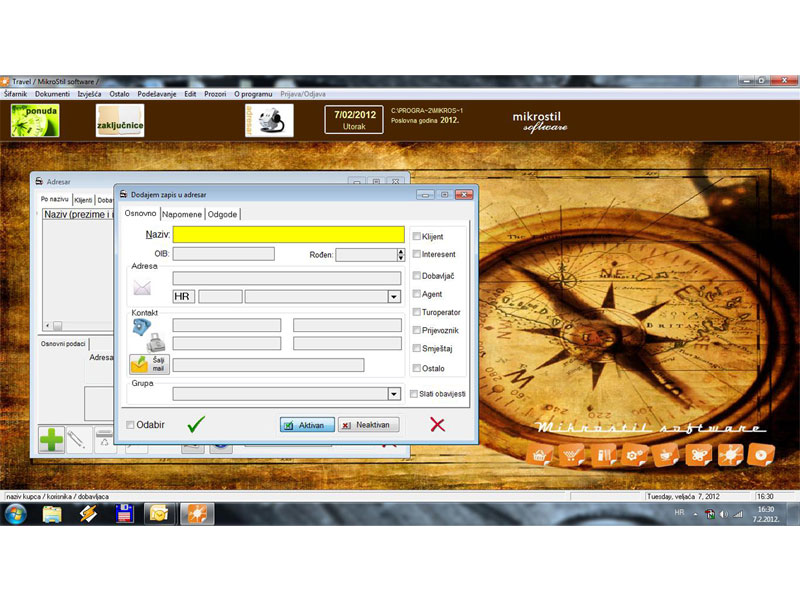This screenshot has width=800, height=600.
Task: Click the red X cancel icon
Action: [437, 424]
